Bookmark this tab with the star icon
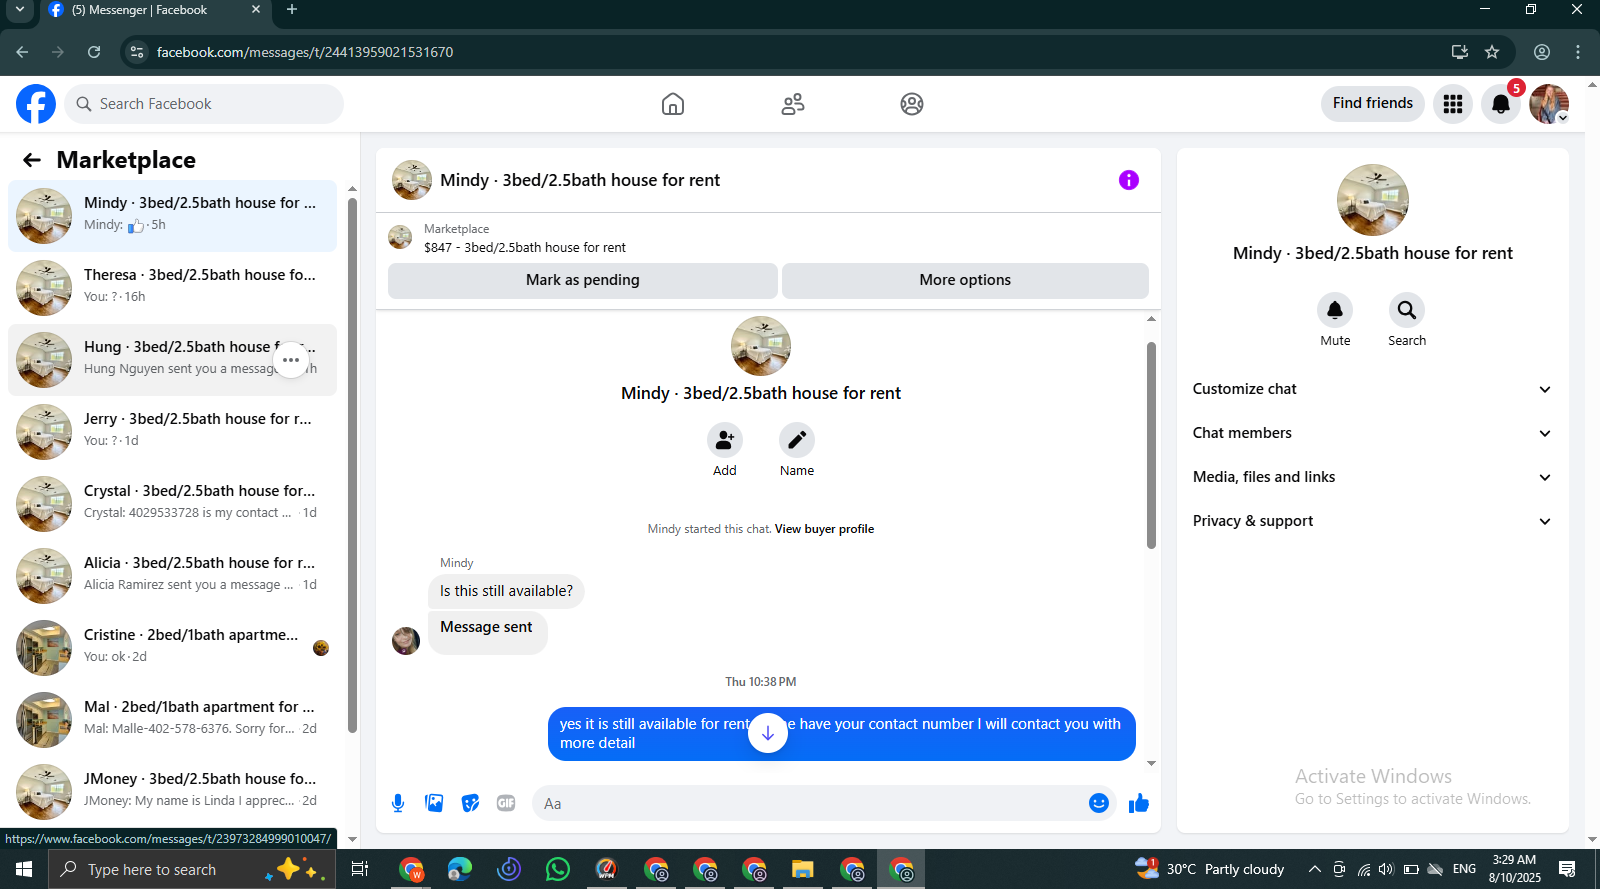Viewport: 1600px width, 889px height. tap(1492, 52)
